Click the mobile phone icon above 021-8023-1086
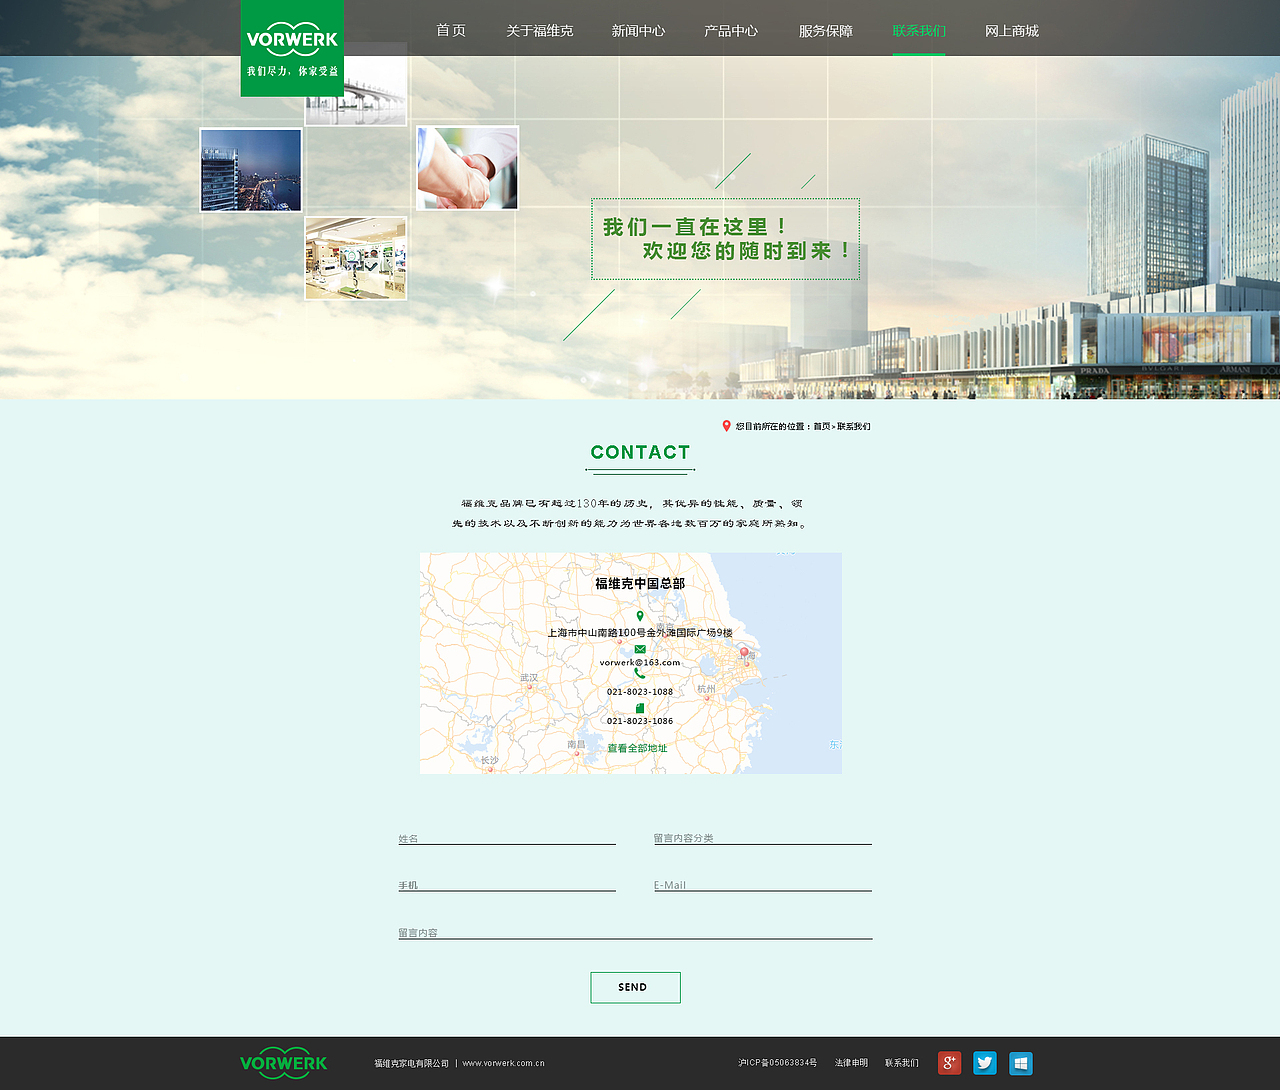The width and height of the screenshot is (1280, 1090). click(639, 707)
